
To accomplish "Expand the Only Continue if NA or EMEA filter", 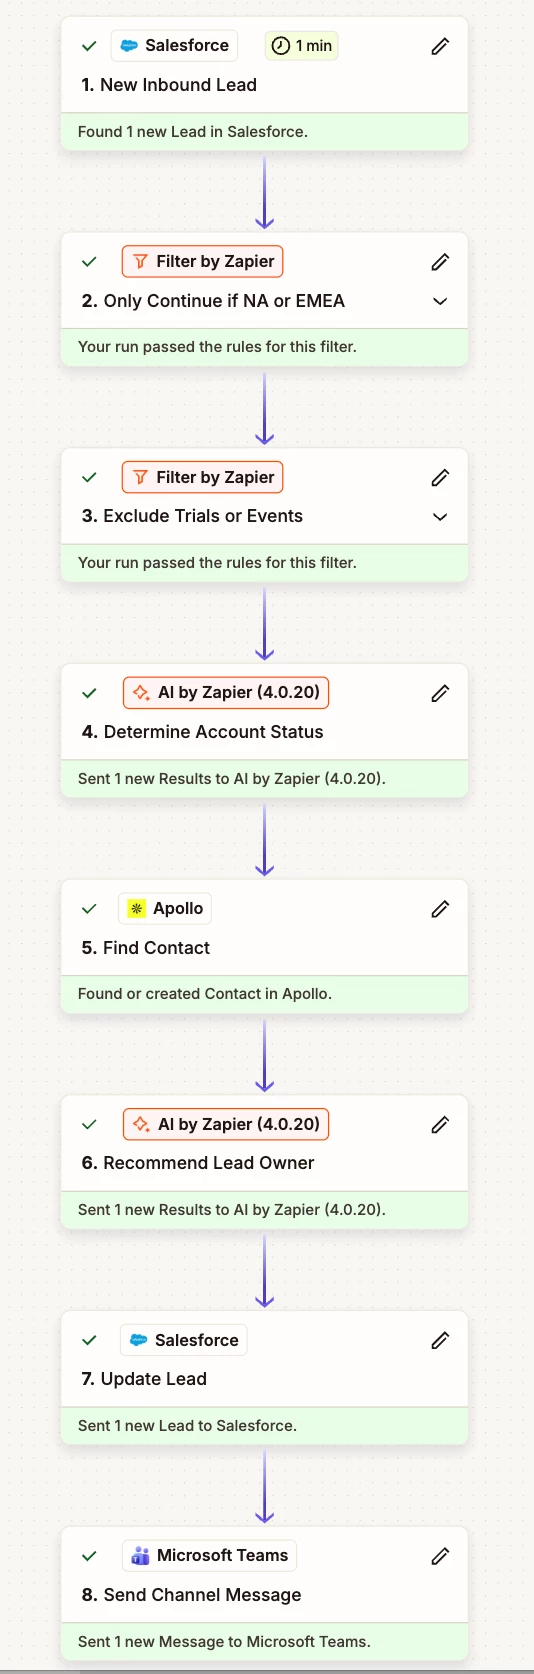I will coord(440,301).
